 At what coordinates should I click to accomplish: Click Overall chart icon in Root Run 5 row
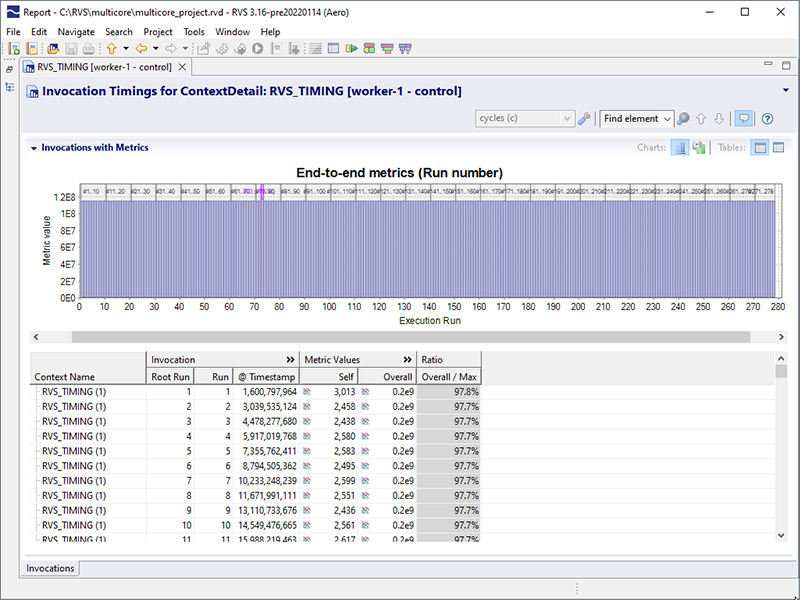pos(365,451)
